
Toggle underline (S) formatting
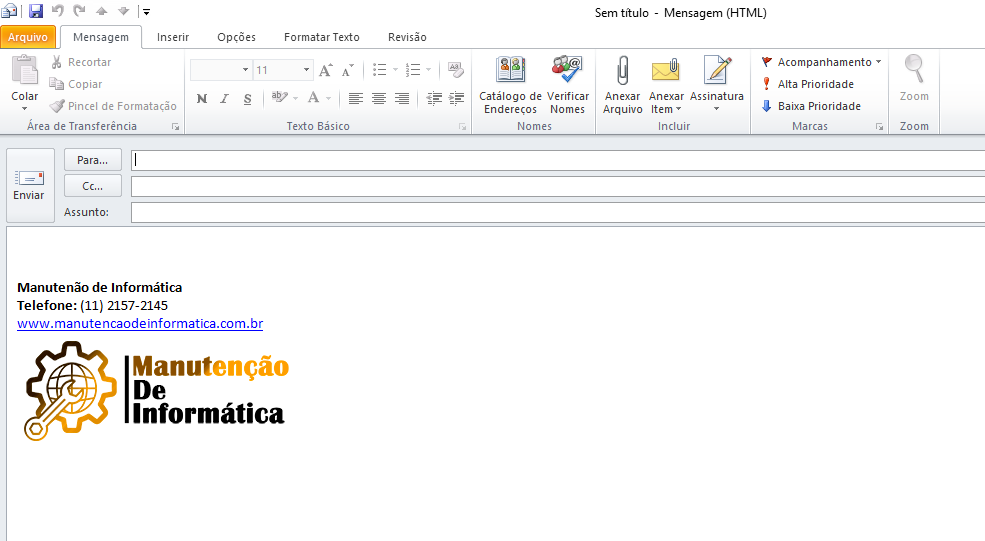(248, 99)
